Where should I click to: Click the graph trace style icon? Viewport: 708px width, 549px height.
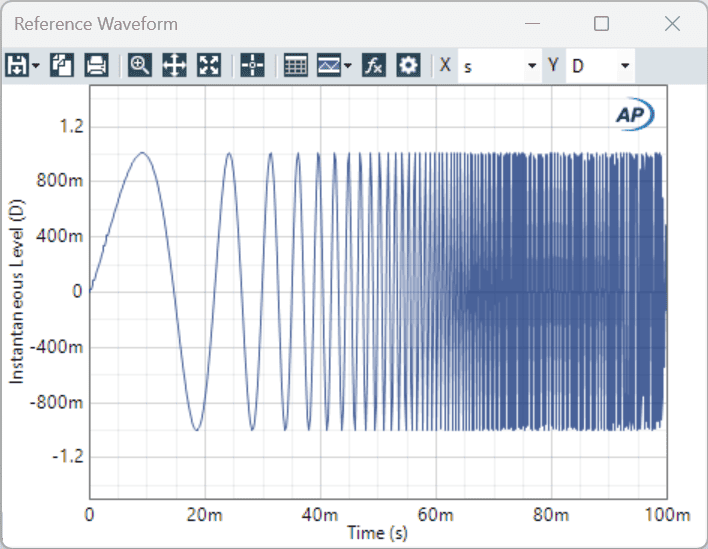[329, 66]
